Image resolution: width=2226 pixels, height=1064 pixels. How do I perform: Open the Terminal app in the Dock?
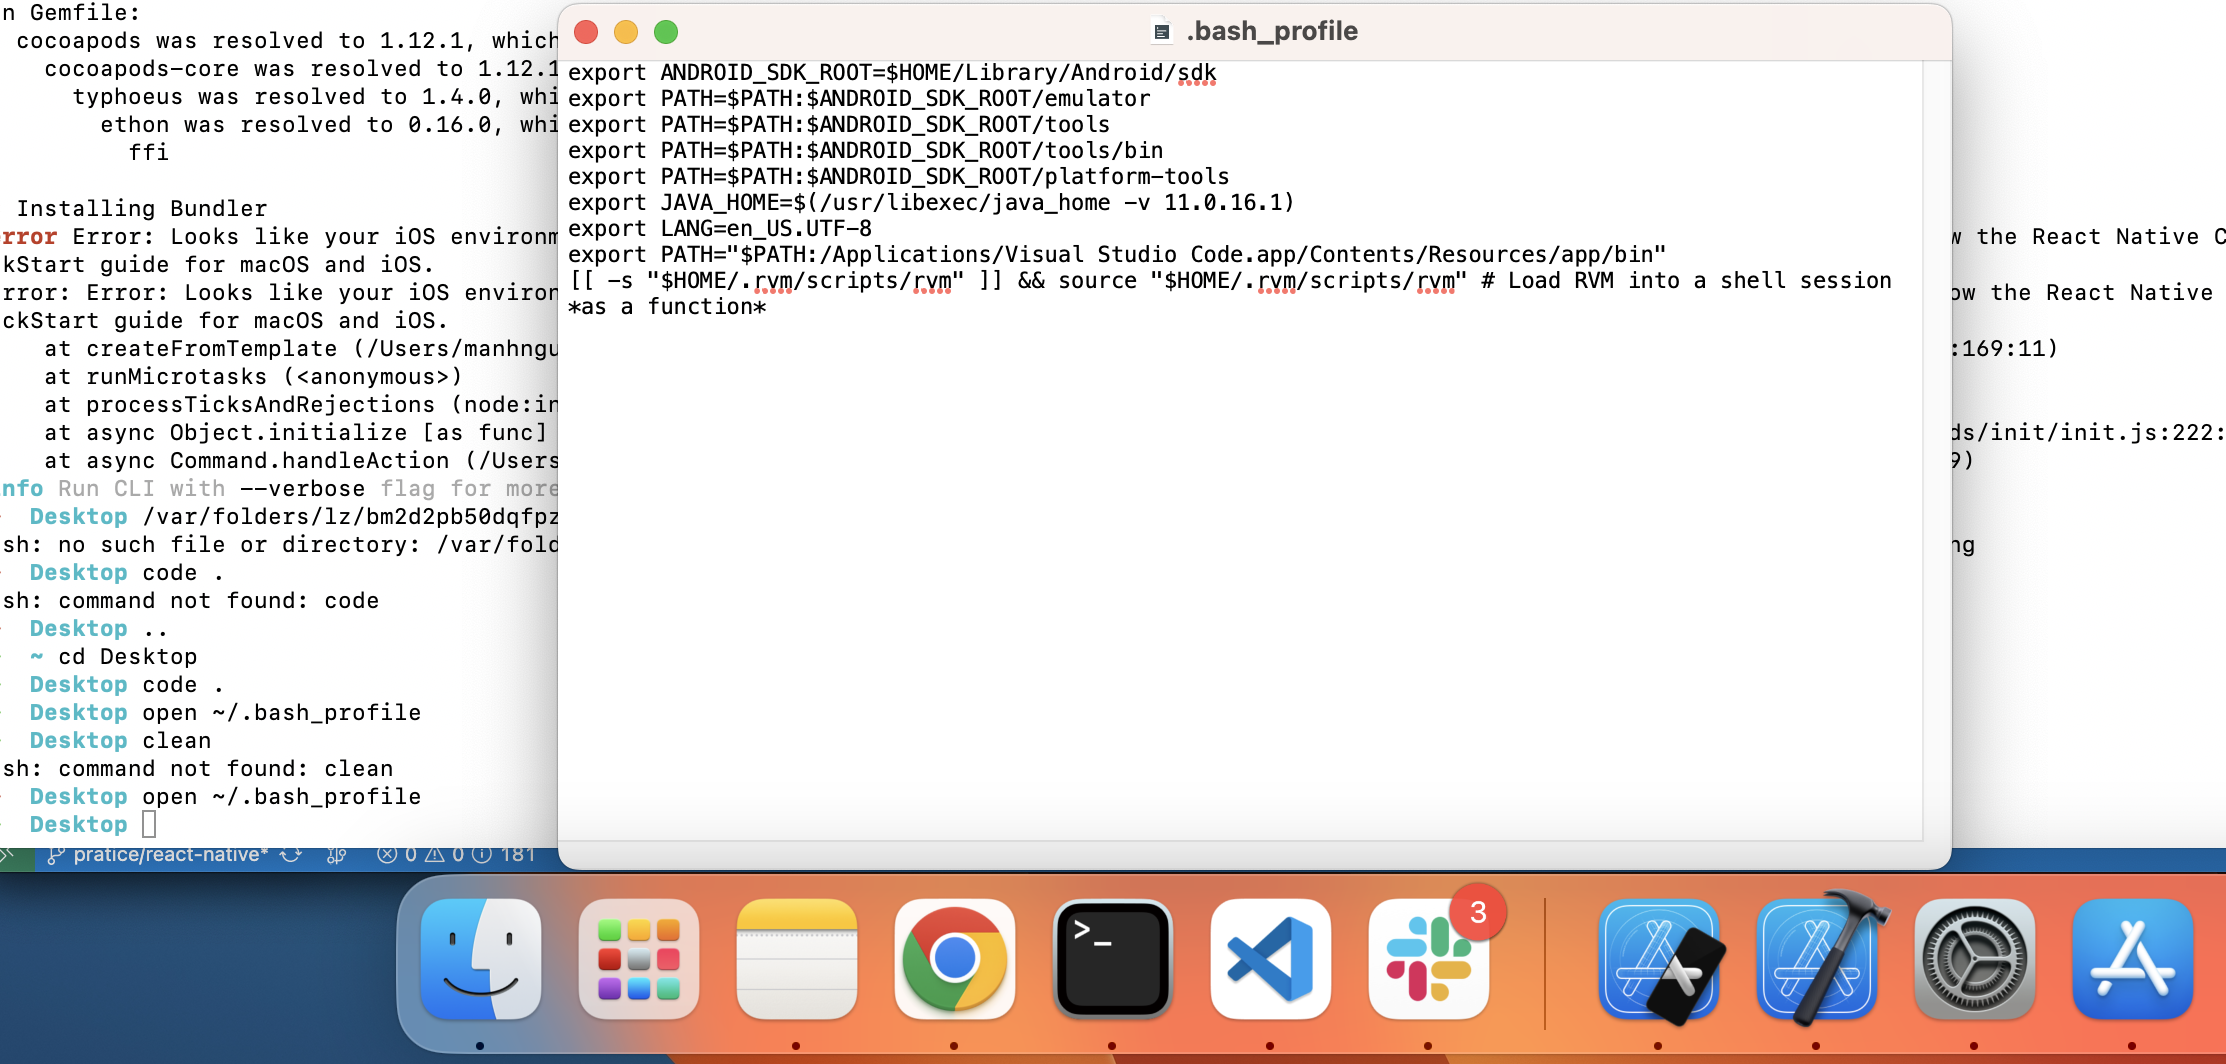coord(1113,959)
